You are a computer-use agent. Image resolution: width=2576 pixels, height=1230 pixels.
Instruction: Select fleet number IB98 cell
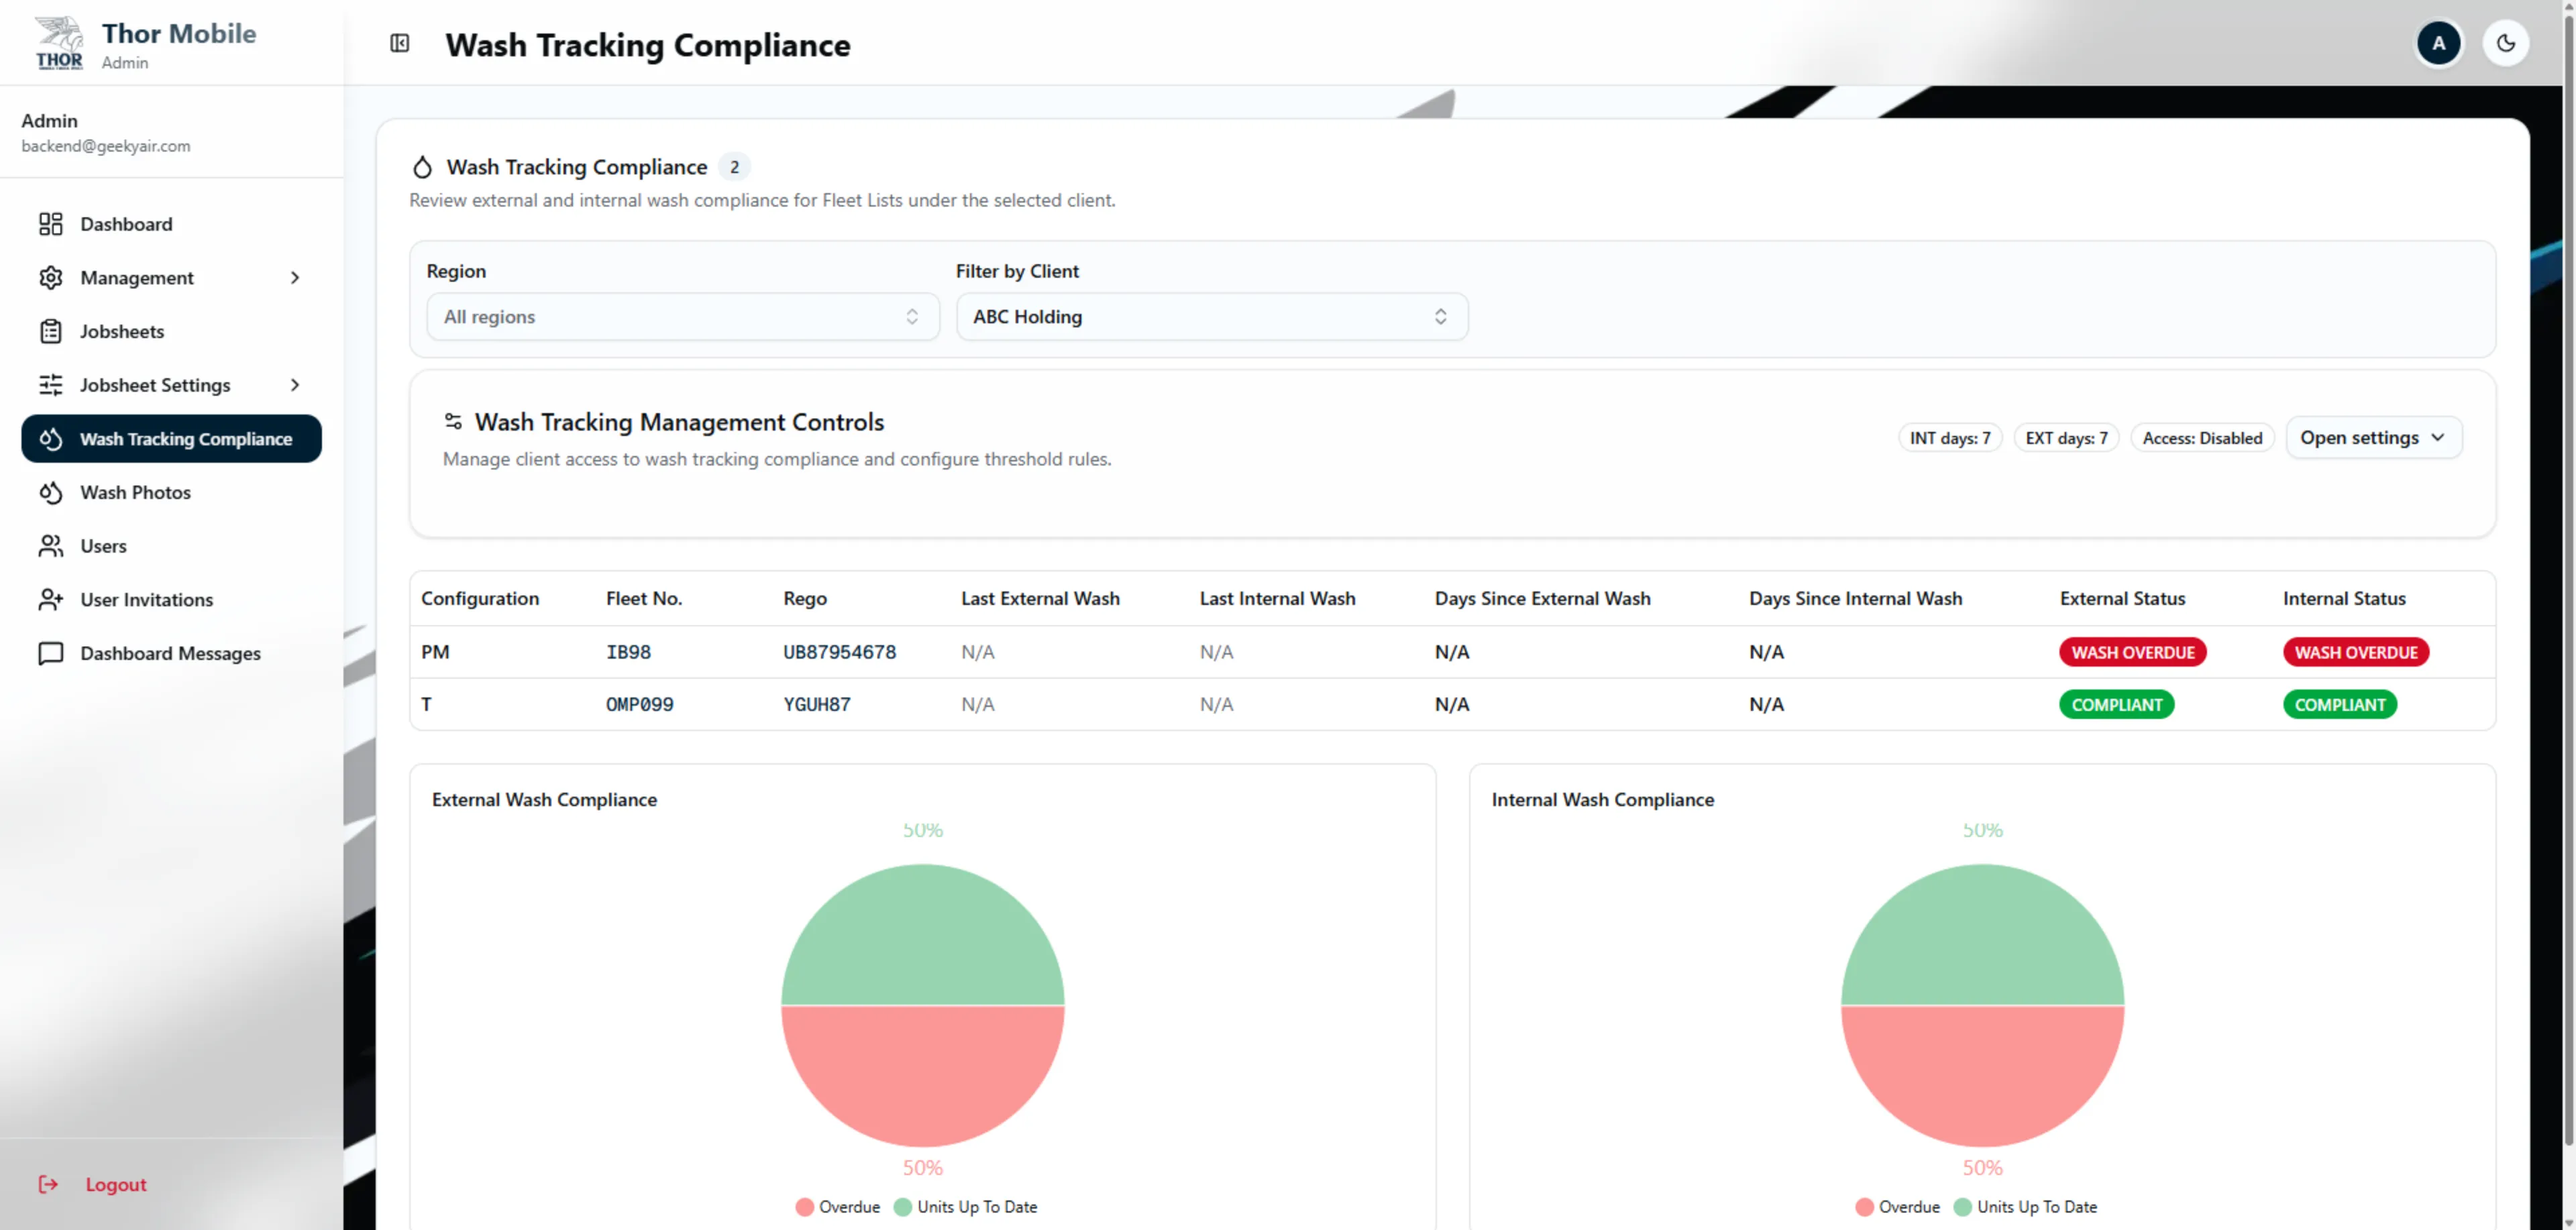[628, 652]
